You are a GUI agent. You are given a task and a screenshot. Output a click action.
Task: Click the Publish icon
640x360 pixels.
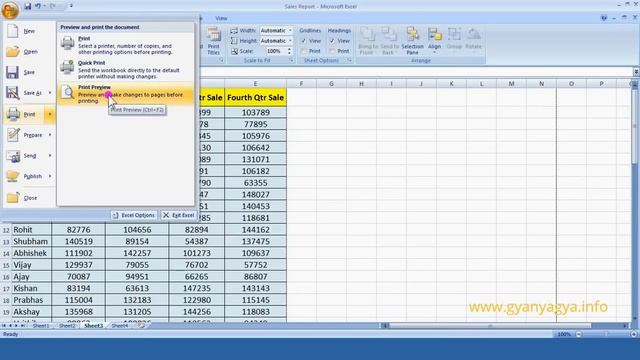(13, 176)
